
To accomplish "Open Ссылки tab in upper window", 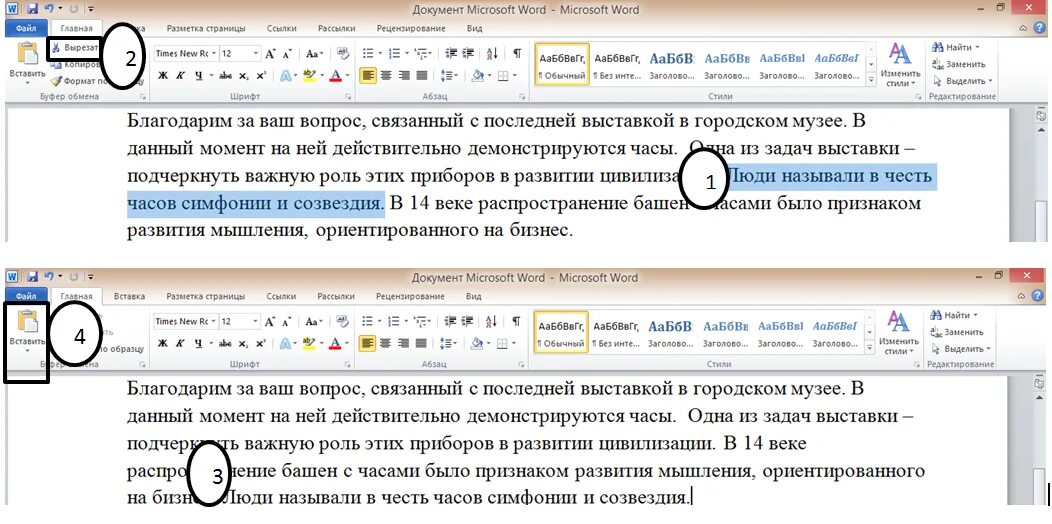I will point(281,29).
